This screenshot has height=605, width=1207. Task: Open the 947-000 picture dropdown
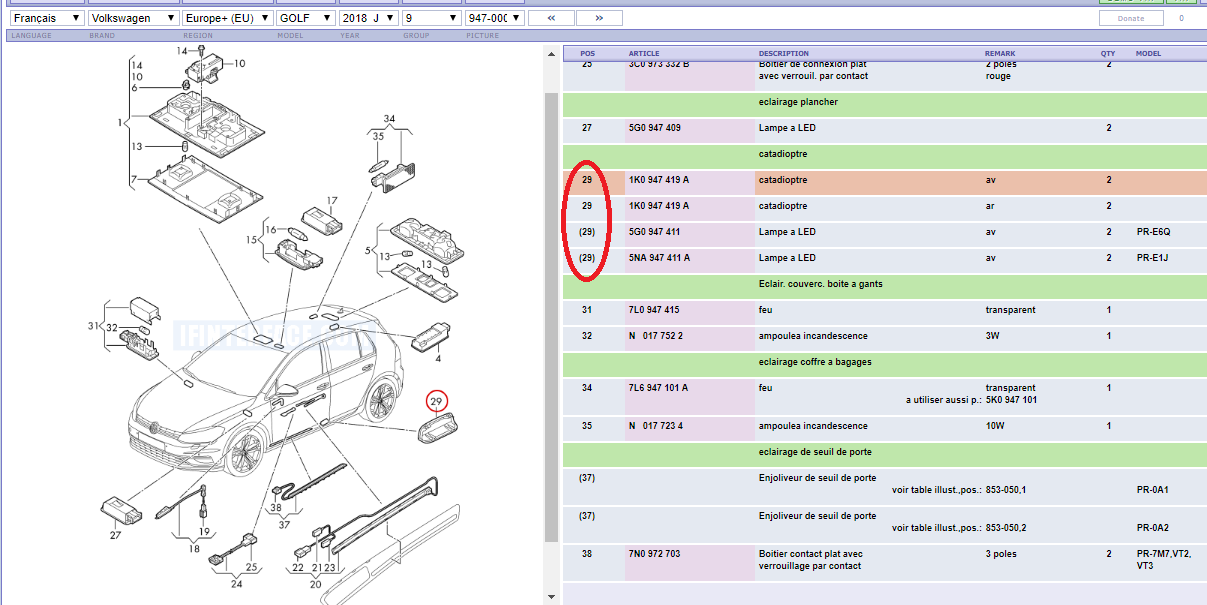pos(495,18)
